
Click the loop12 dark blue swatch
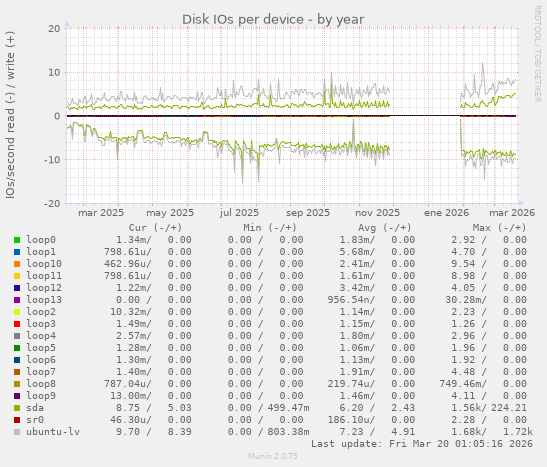coord(17,288)
